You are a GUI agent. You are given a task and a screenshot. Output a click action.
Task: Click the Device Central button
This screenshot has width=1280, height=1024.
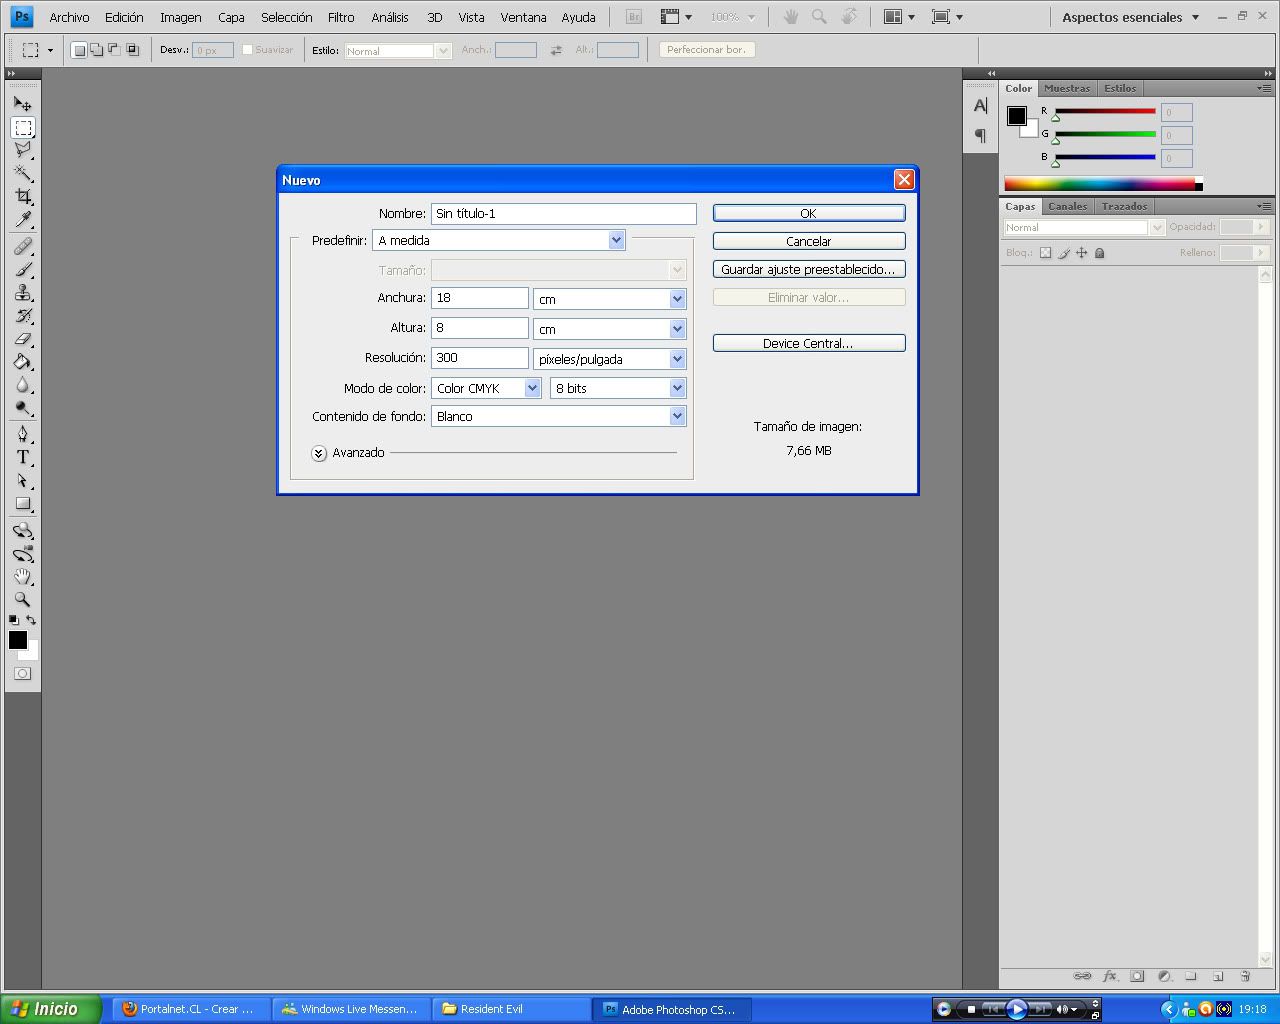click(809, 343)
